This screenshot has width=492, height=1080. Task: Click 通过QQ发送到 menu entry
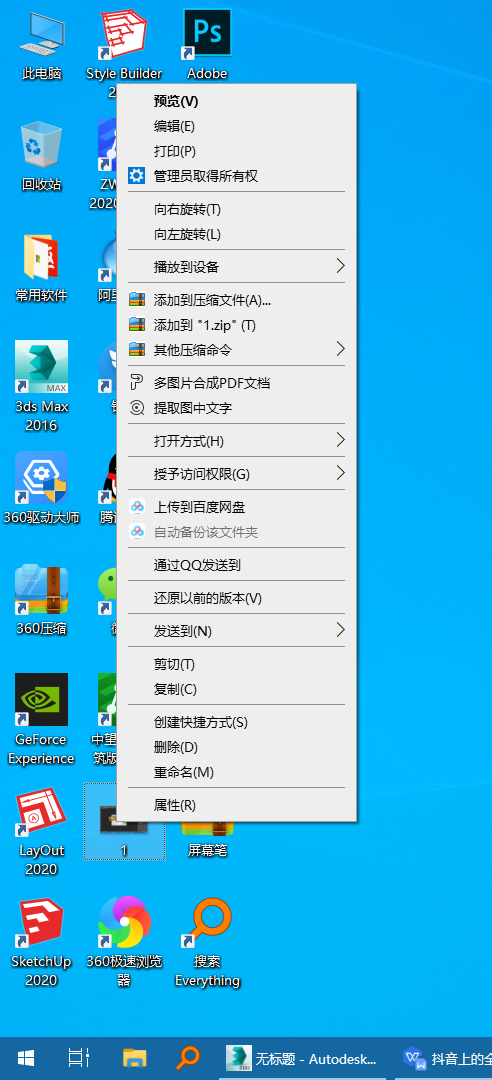click(x=236, y=565)
